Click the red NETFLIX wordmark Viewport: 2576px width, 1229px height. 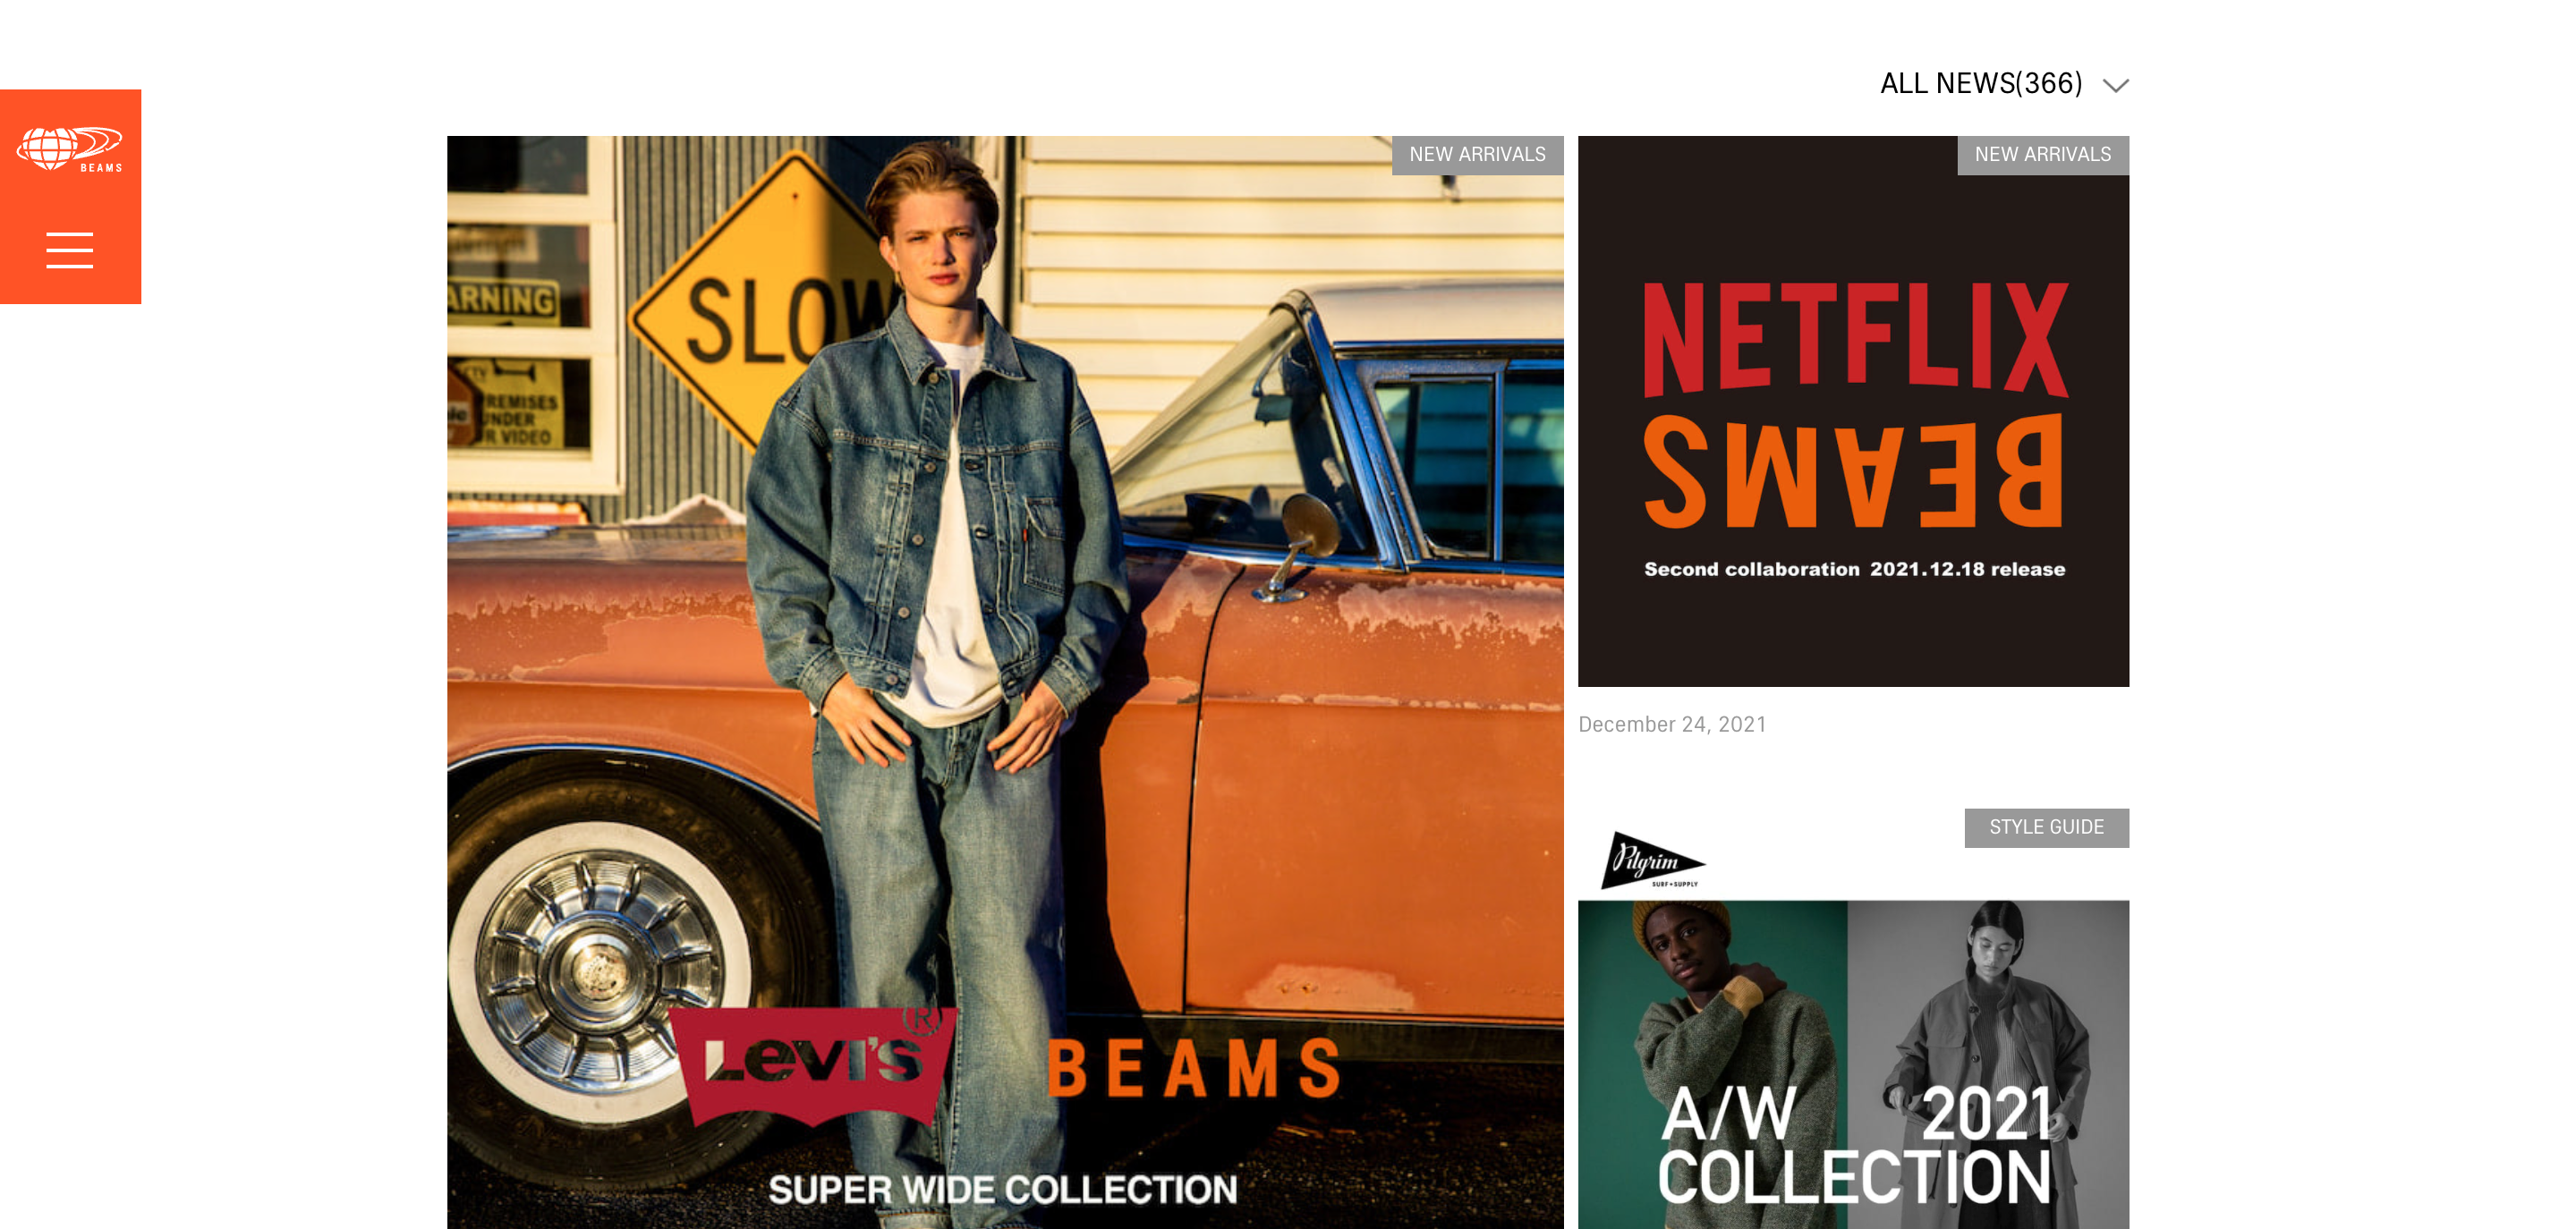[1854, 340]
